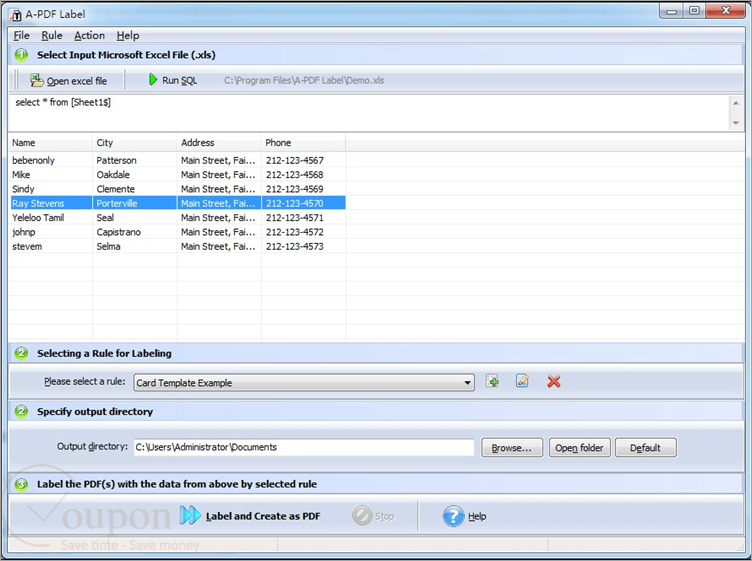Click the Open folder button

tap(579, 447)
